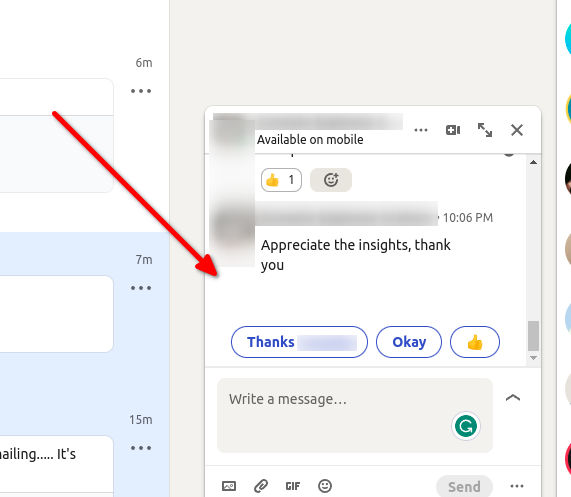Screen dimensions: 571x497
Task: Open options for the 6m conversation
Action: 141,91
